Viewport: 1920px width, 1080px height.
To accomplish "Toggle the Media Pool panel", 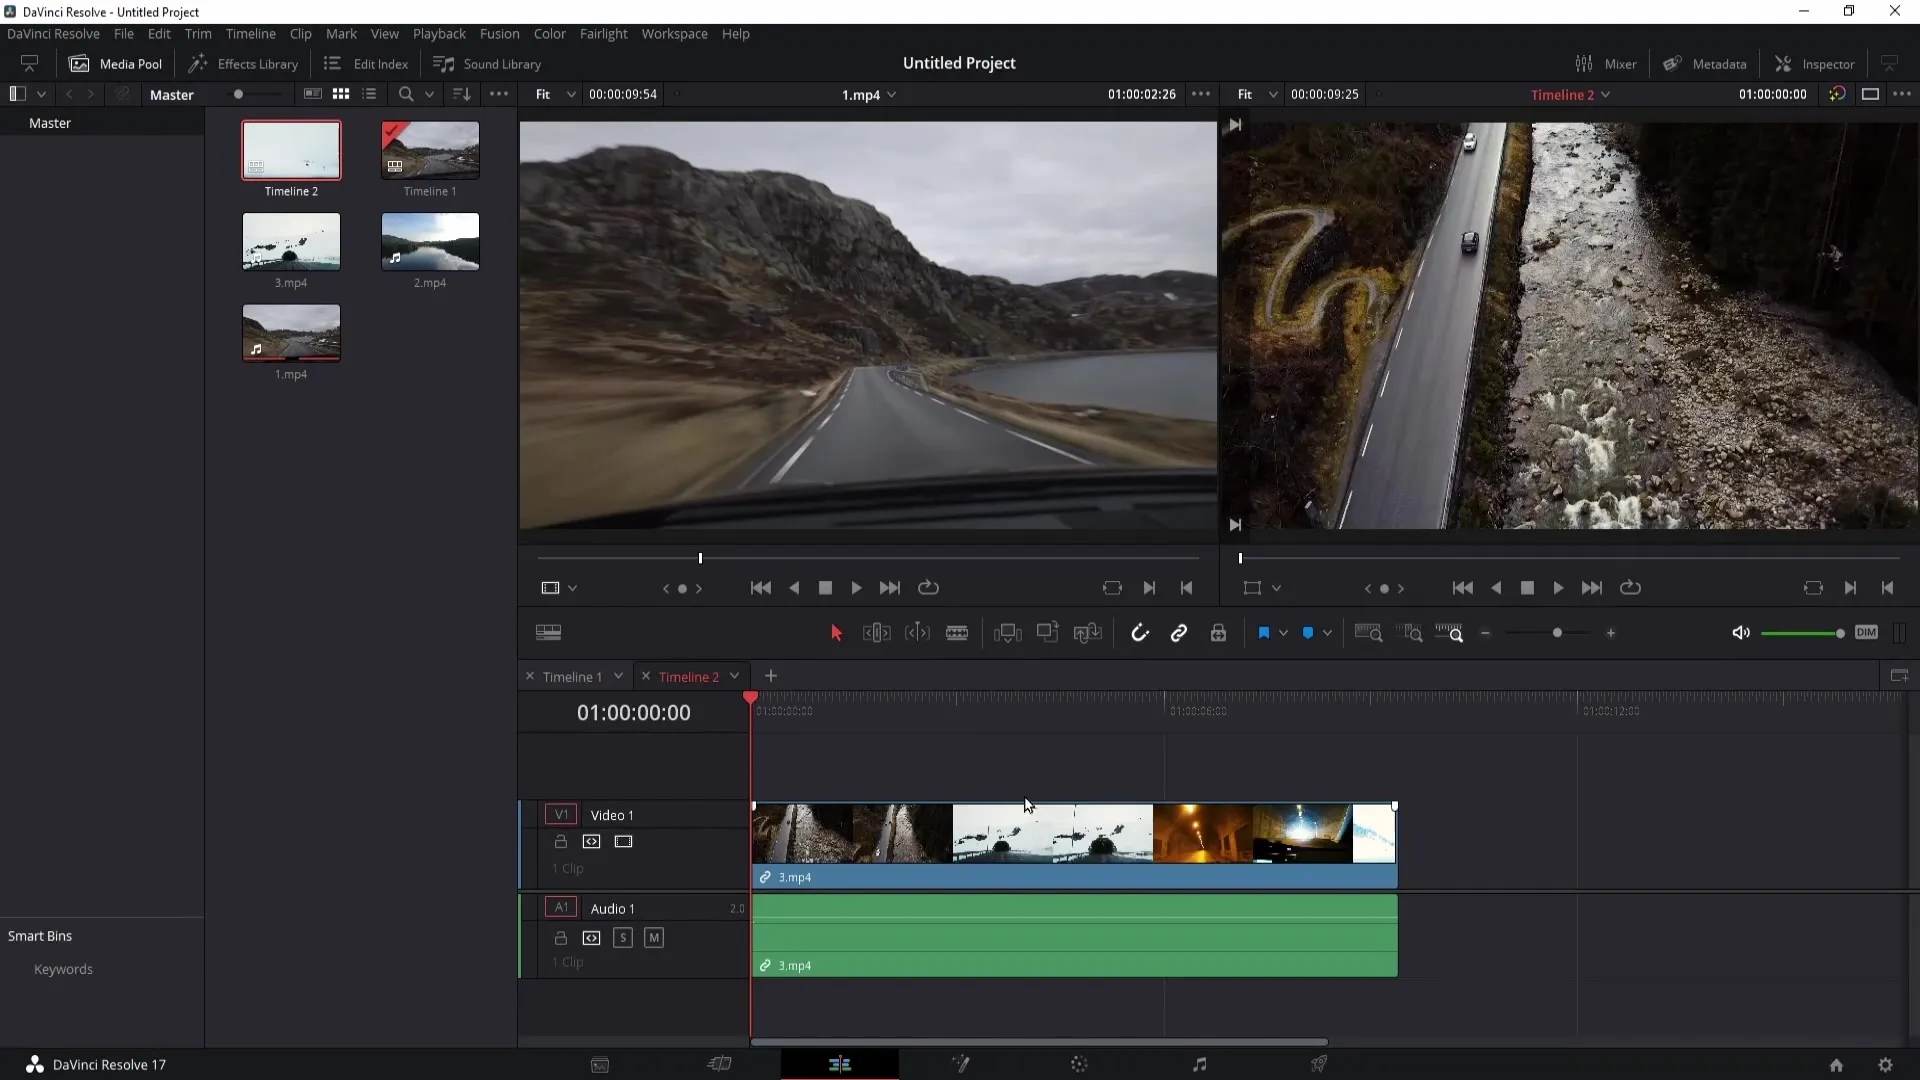I will click(x=115, y=64).
